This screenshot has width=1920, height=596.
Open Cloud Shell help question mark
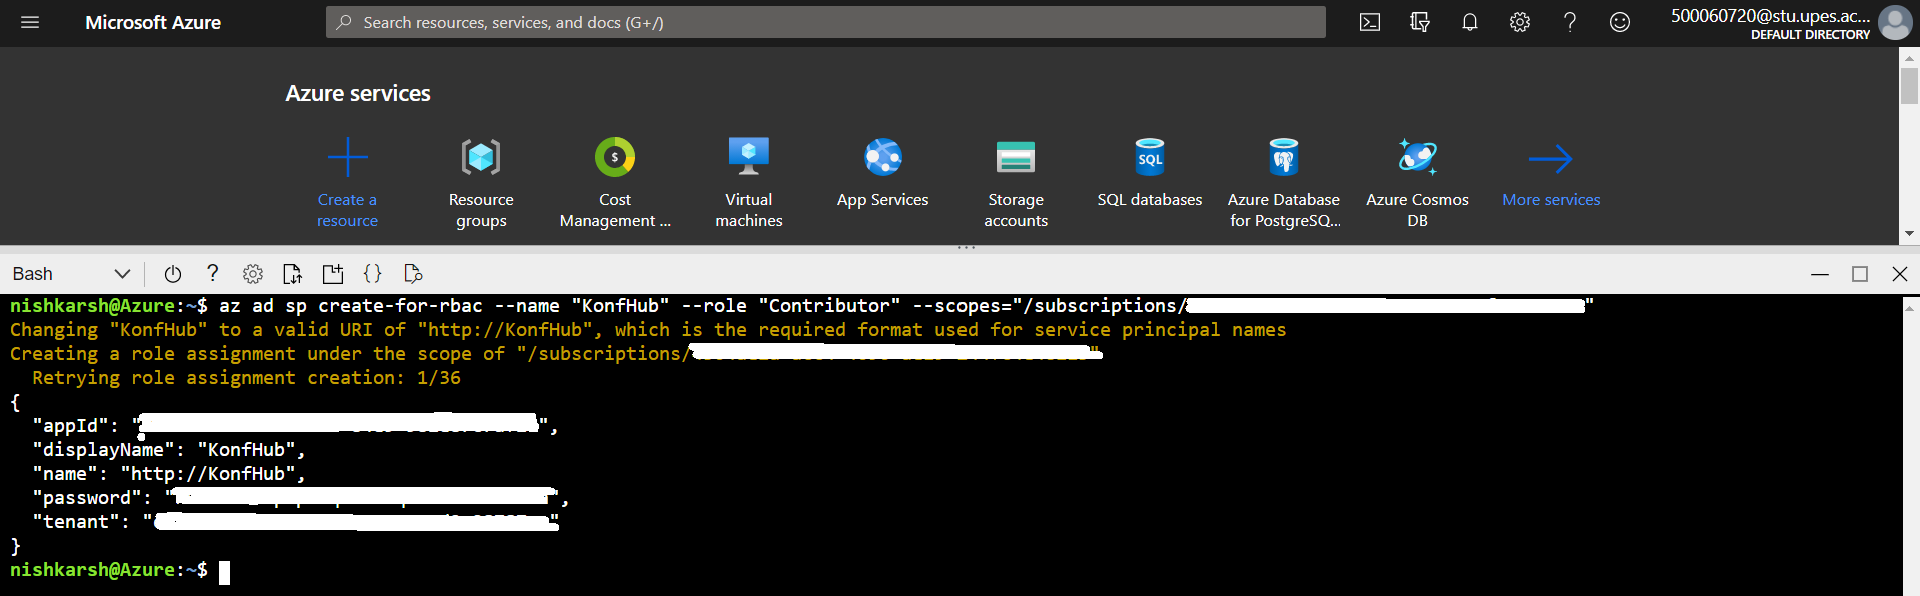212,274
